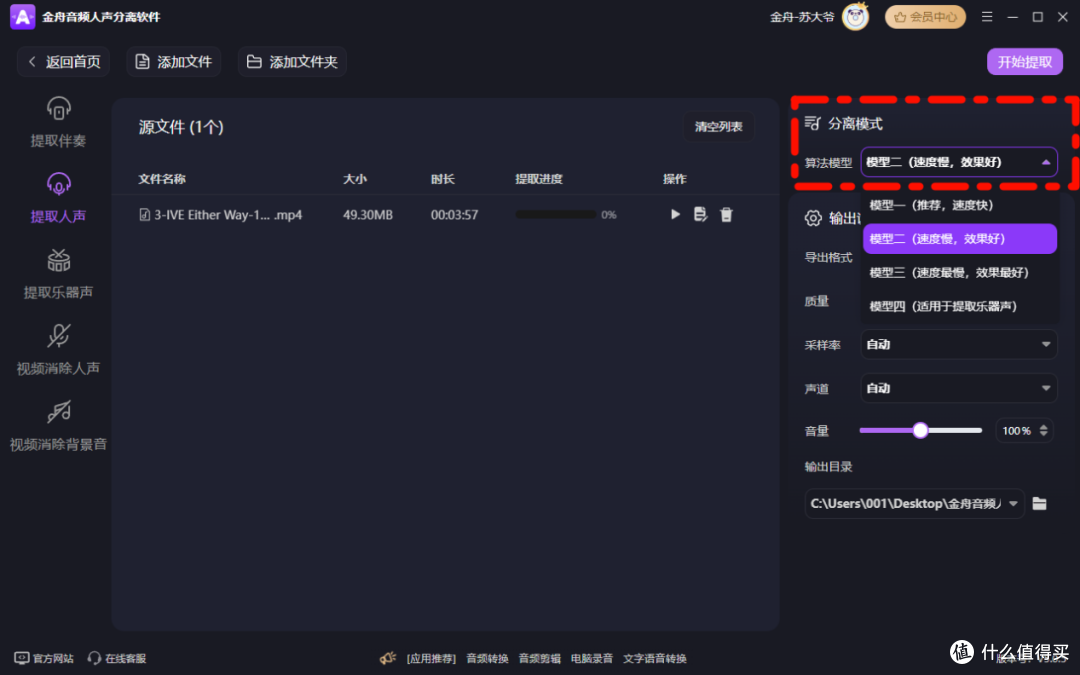Select the 提取人声 sidebar item
The image size is (1080, 675).
click(59, 198)
